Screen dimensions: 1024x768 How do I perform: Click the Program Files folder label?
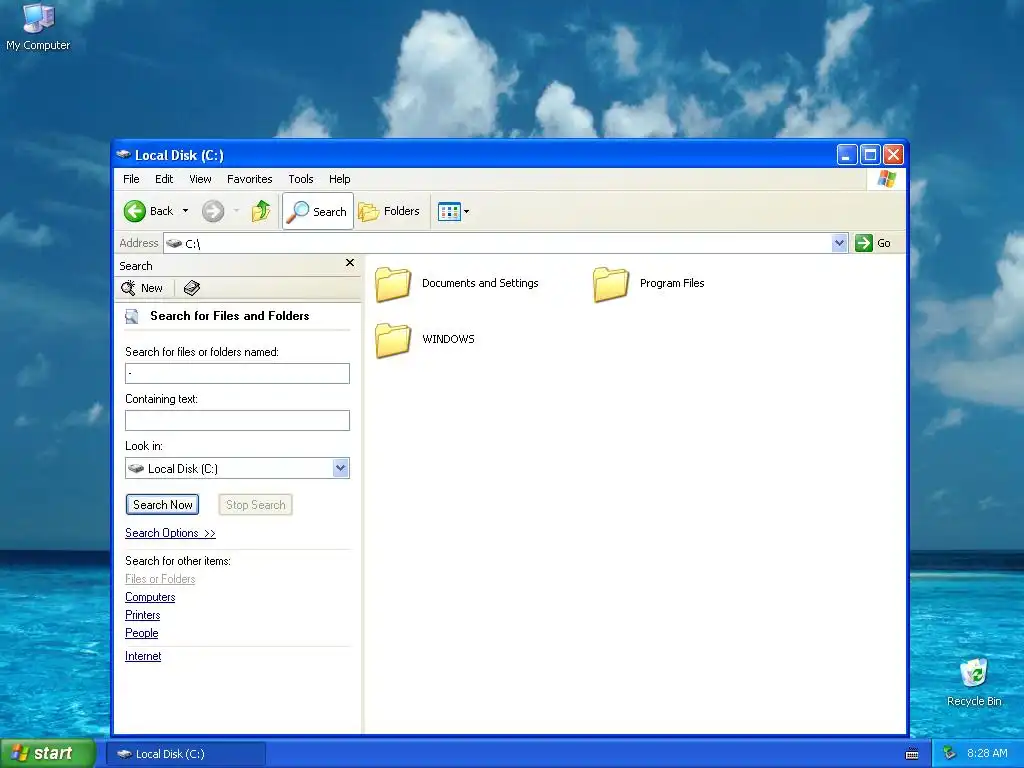coord(672,283)
